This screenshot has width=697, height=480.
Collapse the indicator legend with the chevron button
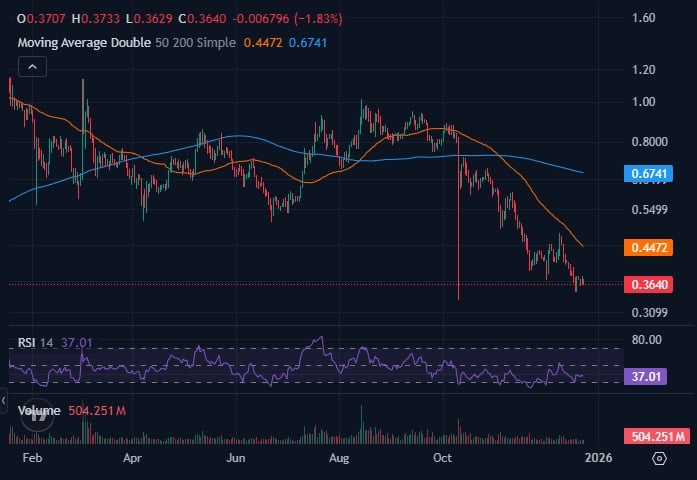[30, 67]
